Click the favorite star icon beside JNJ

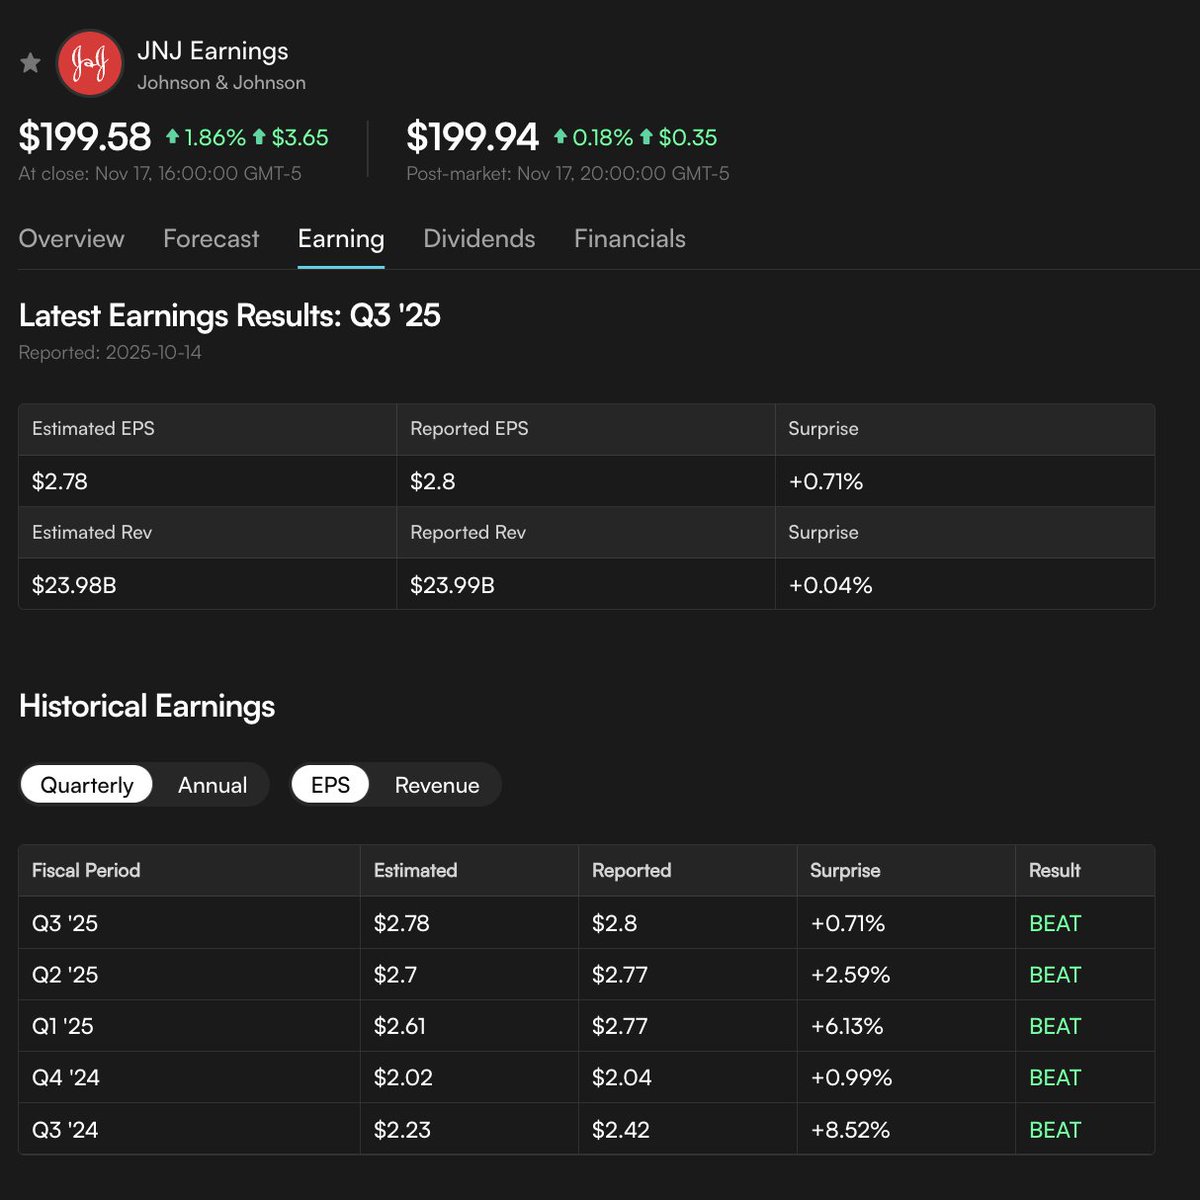(31, 64)
